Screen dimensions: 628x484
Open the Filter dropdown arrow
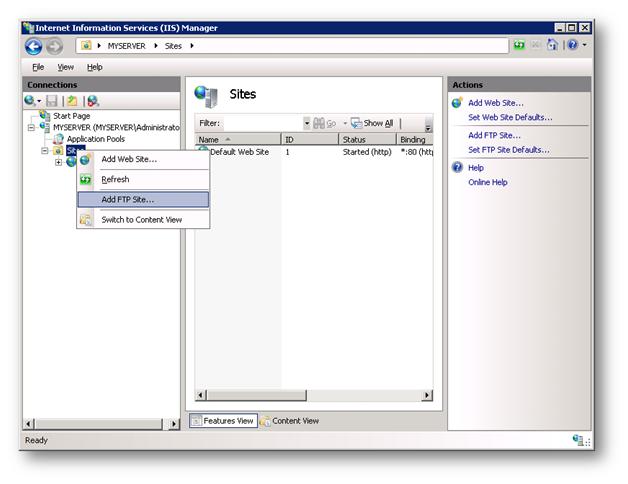pyautogui.click(x=307, y=123)
